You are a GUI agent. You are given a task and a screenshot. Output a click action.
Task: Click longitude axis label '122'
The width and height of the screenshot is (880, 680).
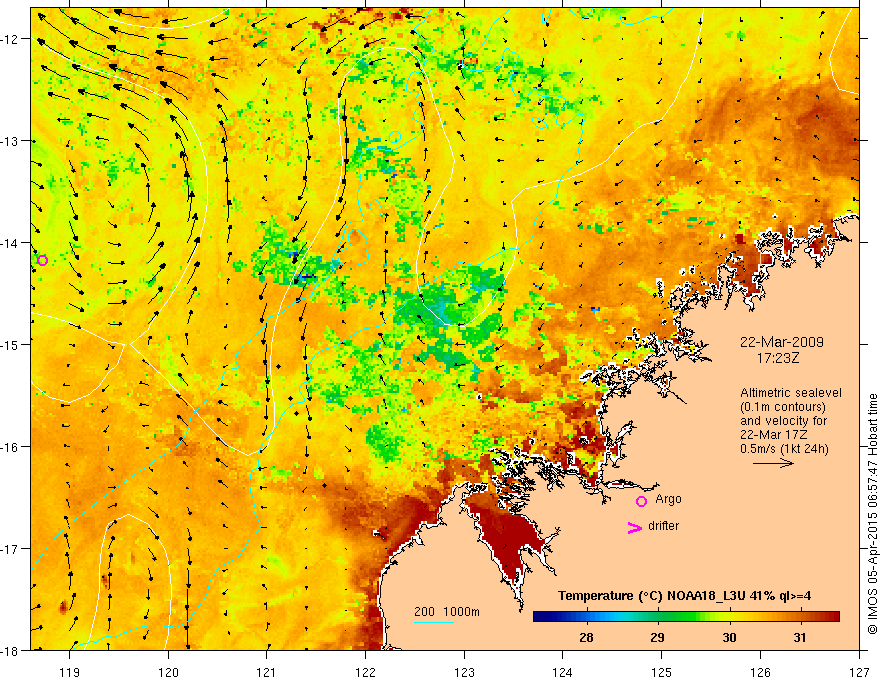[x=365, y=672]
